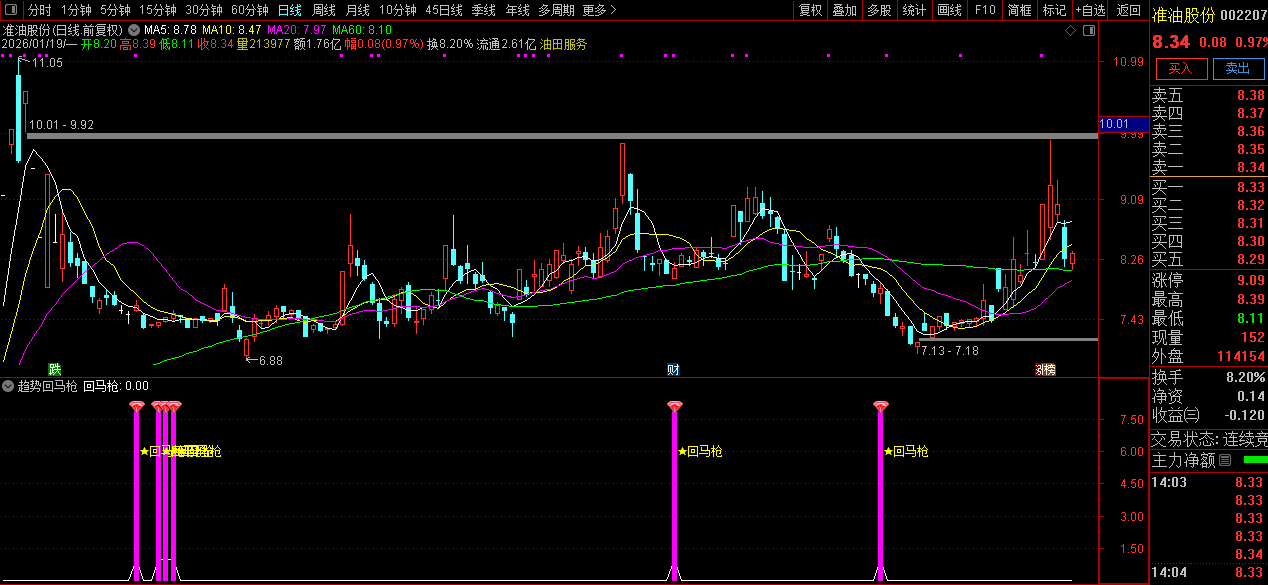Open the 油田服务 sector link
The height and width of the screenshot is (585, 1268).
point(564,44)
